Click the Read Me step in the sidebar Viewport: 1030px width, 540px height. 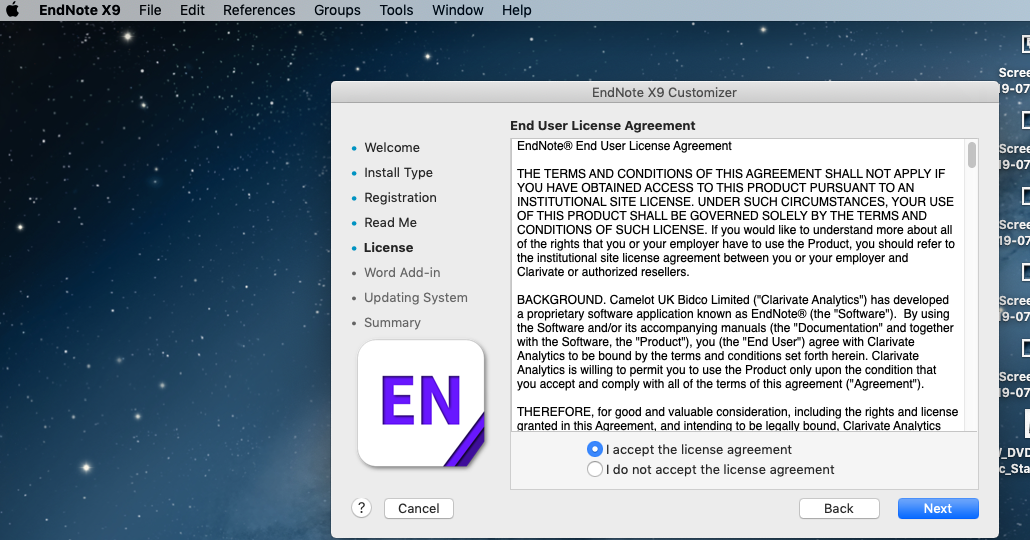(390, 222)
